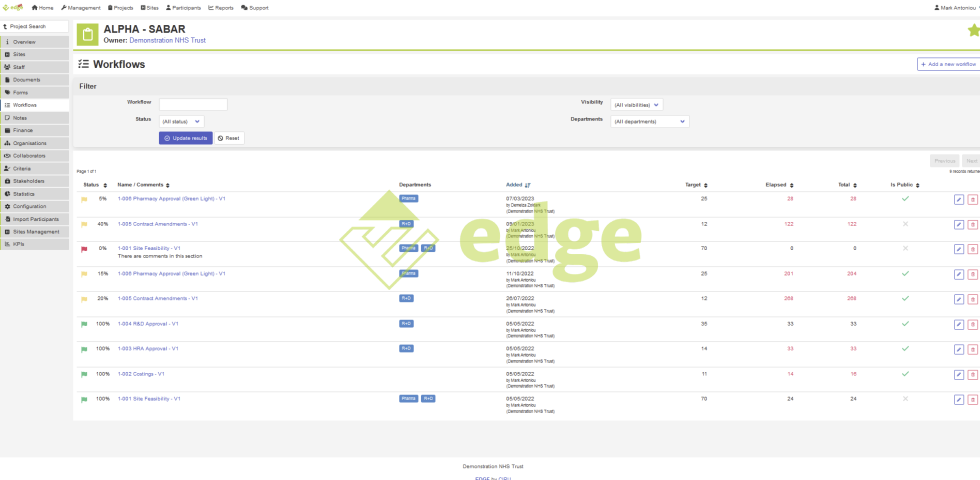Viewport: 980px width, 480px height.
Task: Open the Status filter dropdown
Action: click(x=181, y=121)
